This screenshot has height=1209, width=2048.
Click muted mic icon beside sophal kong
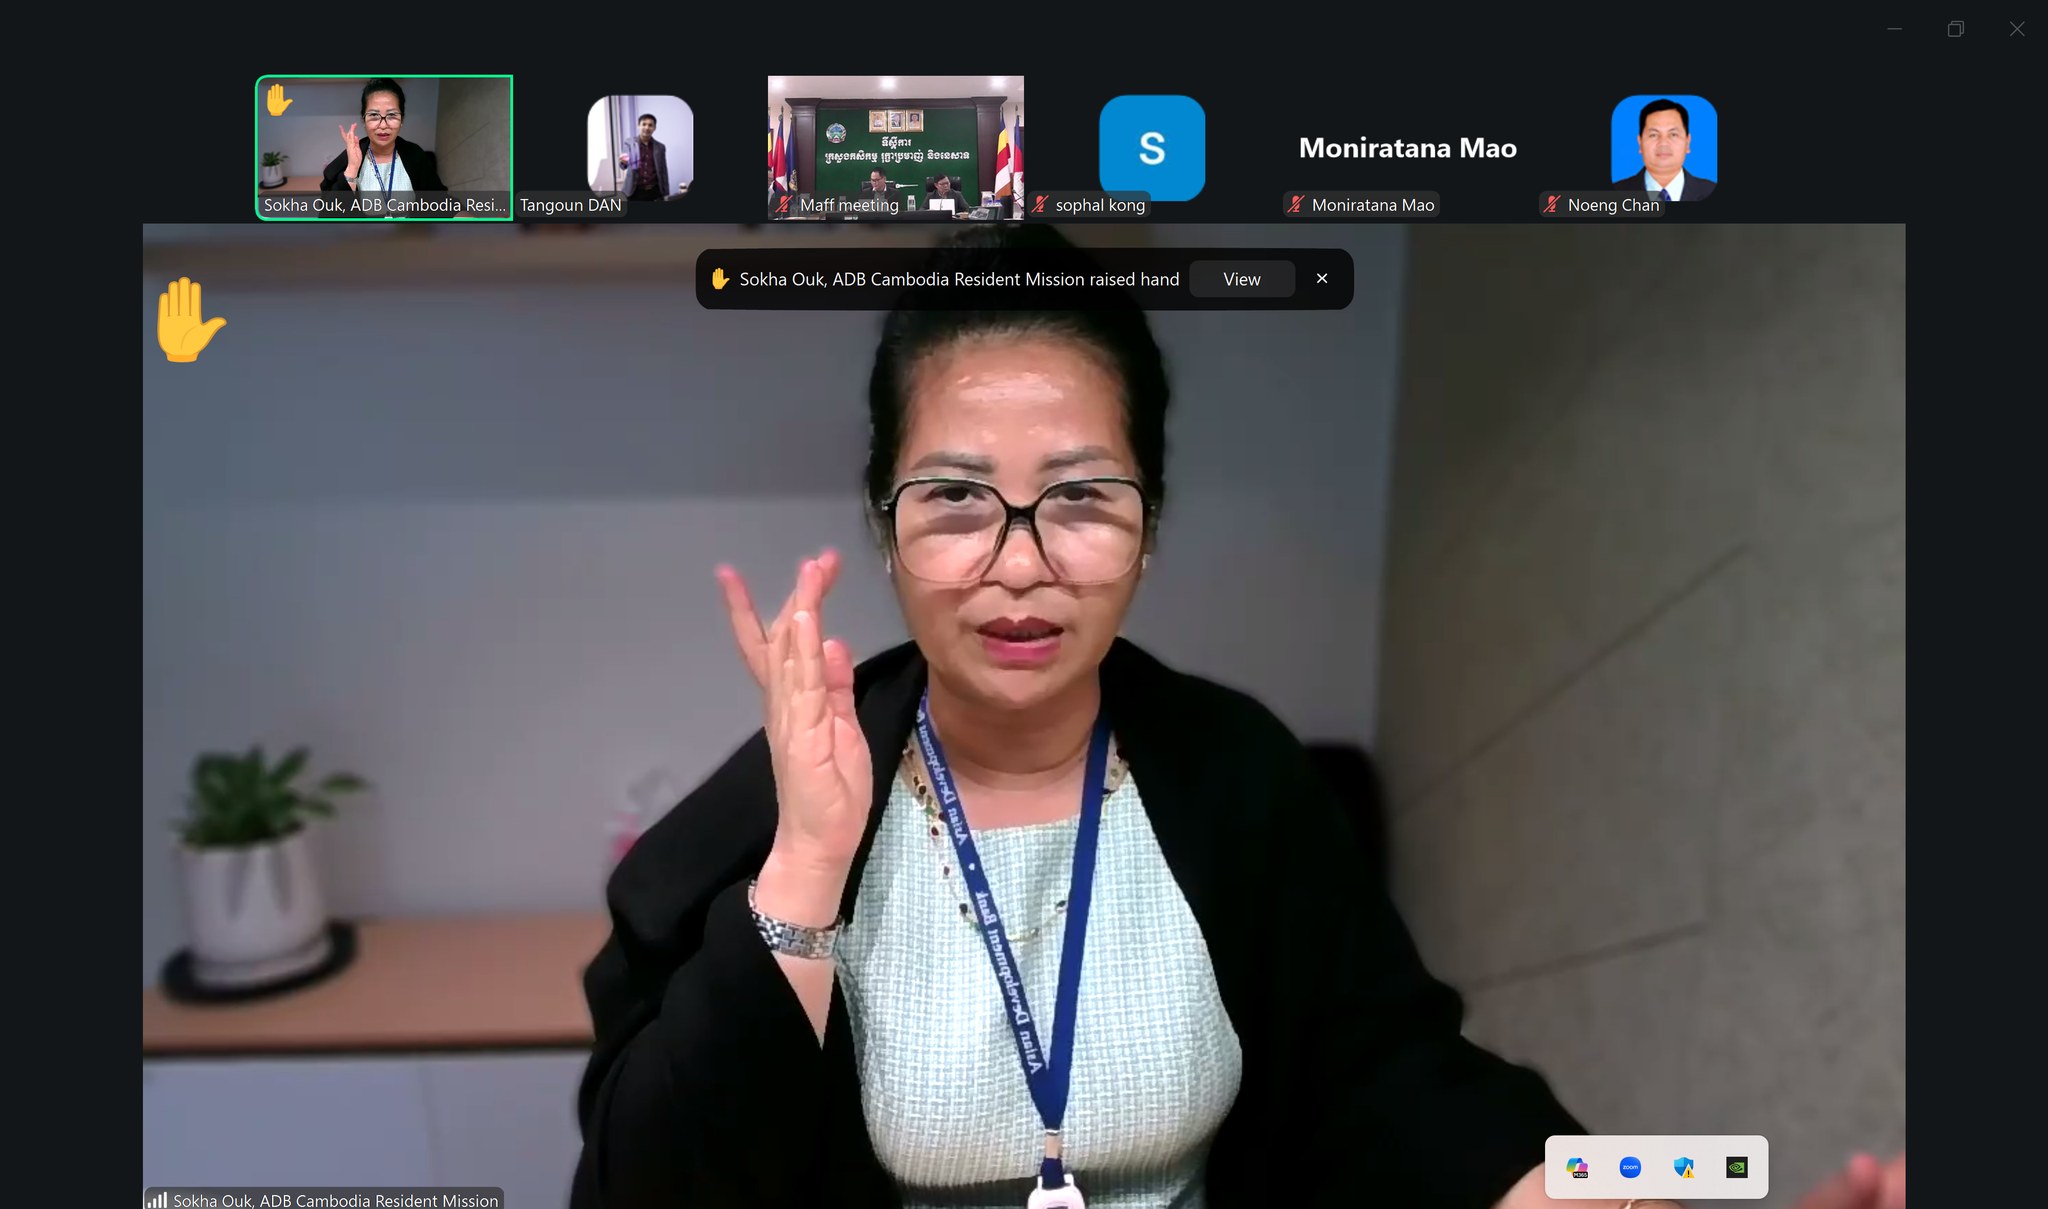(x=1040, y=205)
